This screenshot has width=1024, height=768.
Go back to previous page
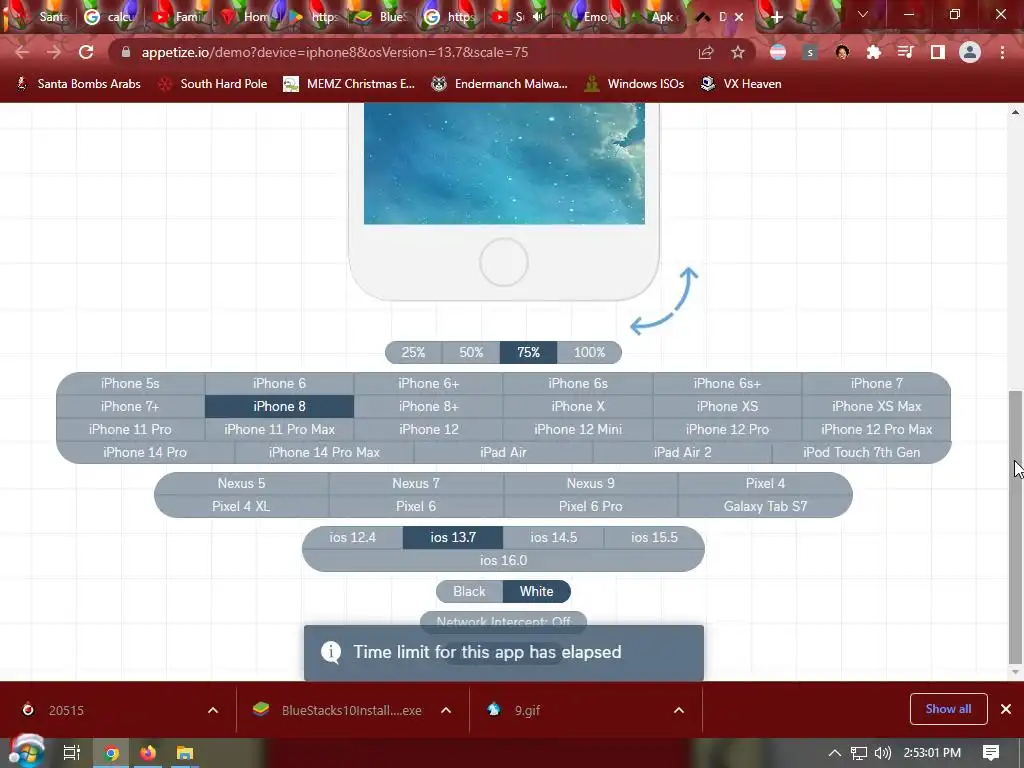point(22,52)
